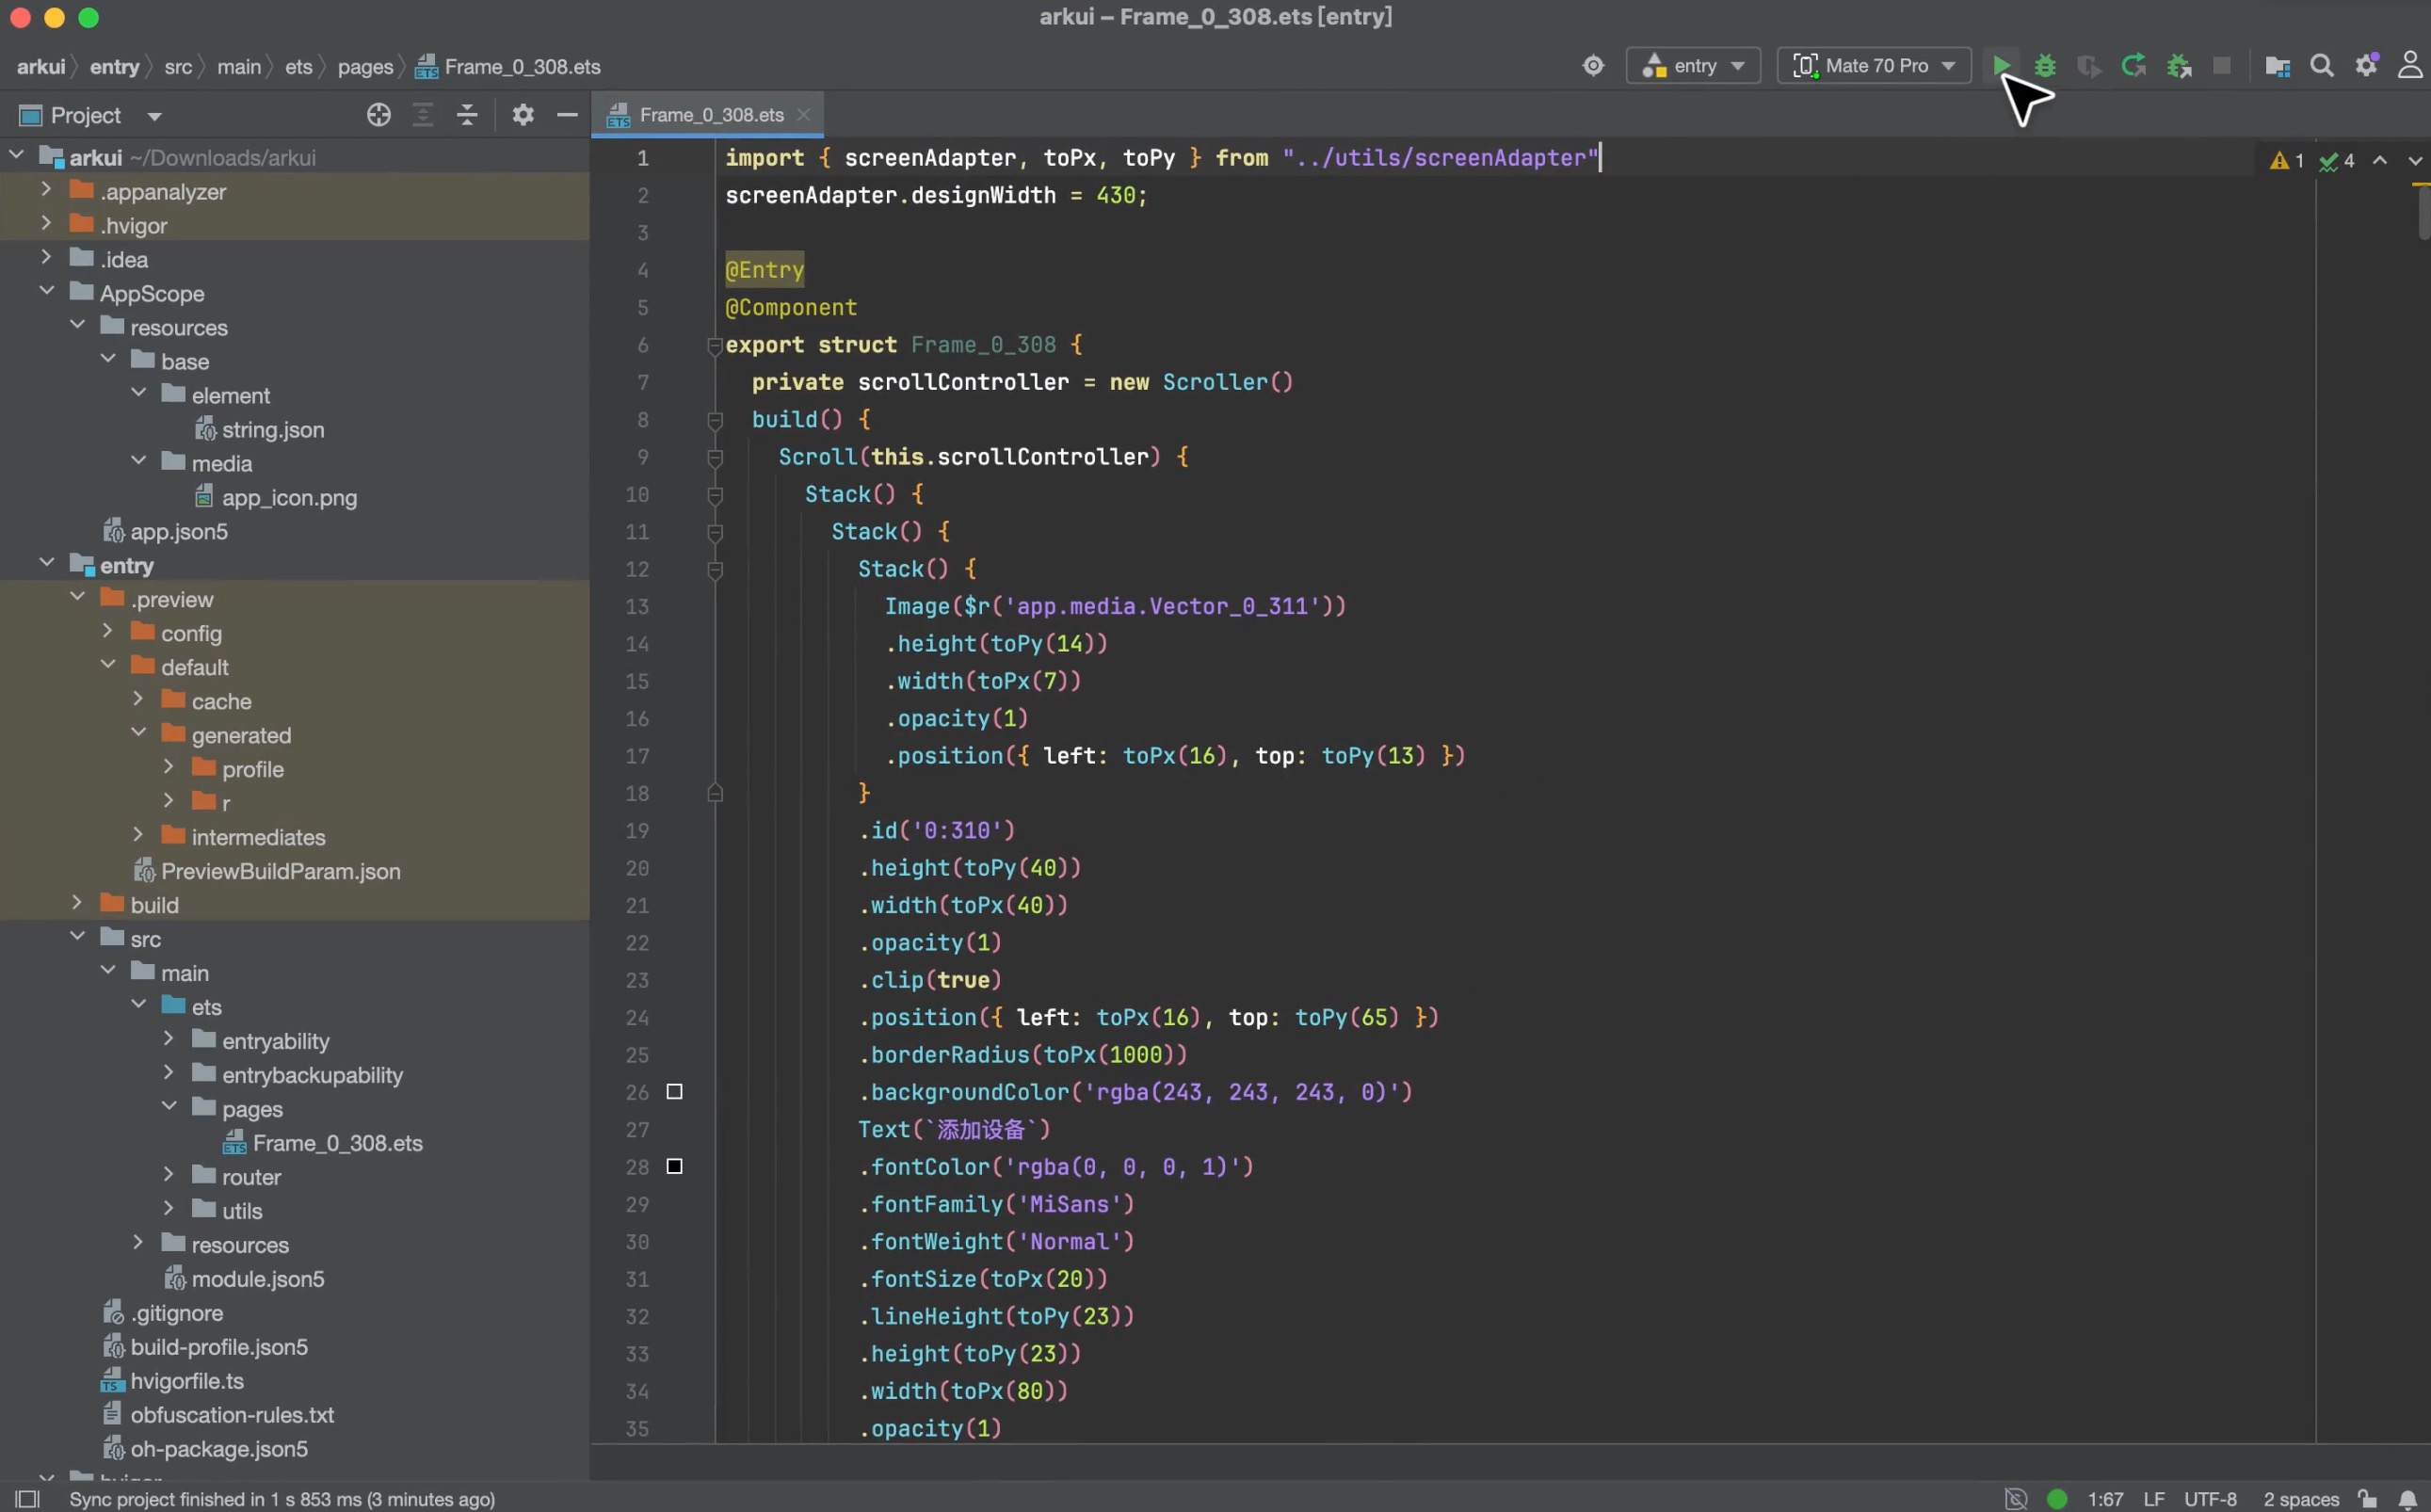Click Select Opened File target icon
Image resolution: width=2431 pixels, height=1512 pixels.
click(x=378, y=115)
